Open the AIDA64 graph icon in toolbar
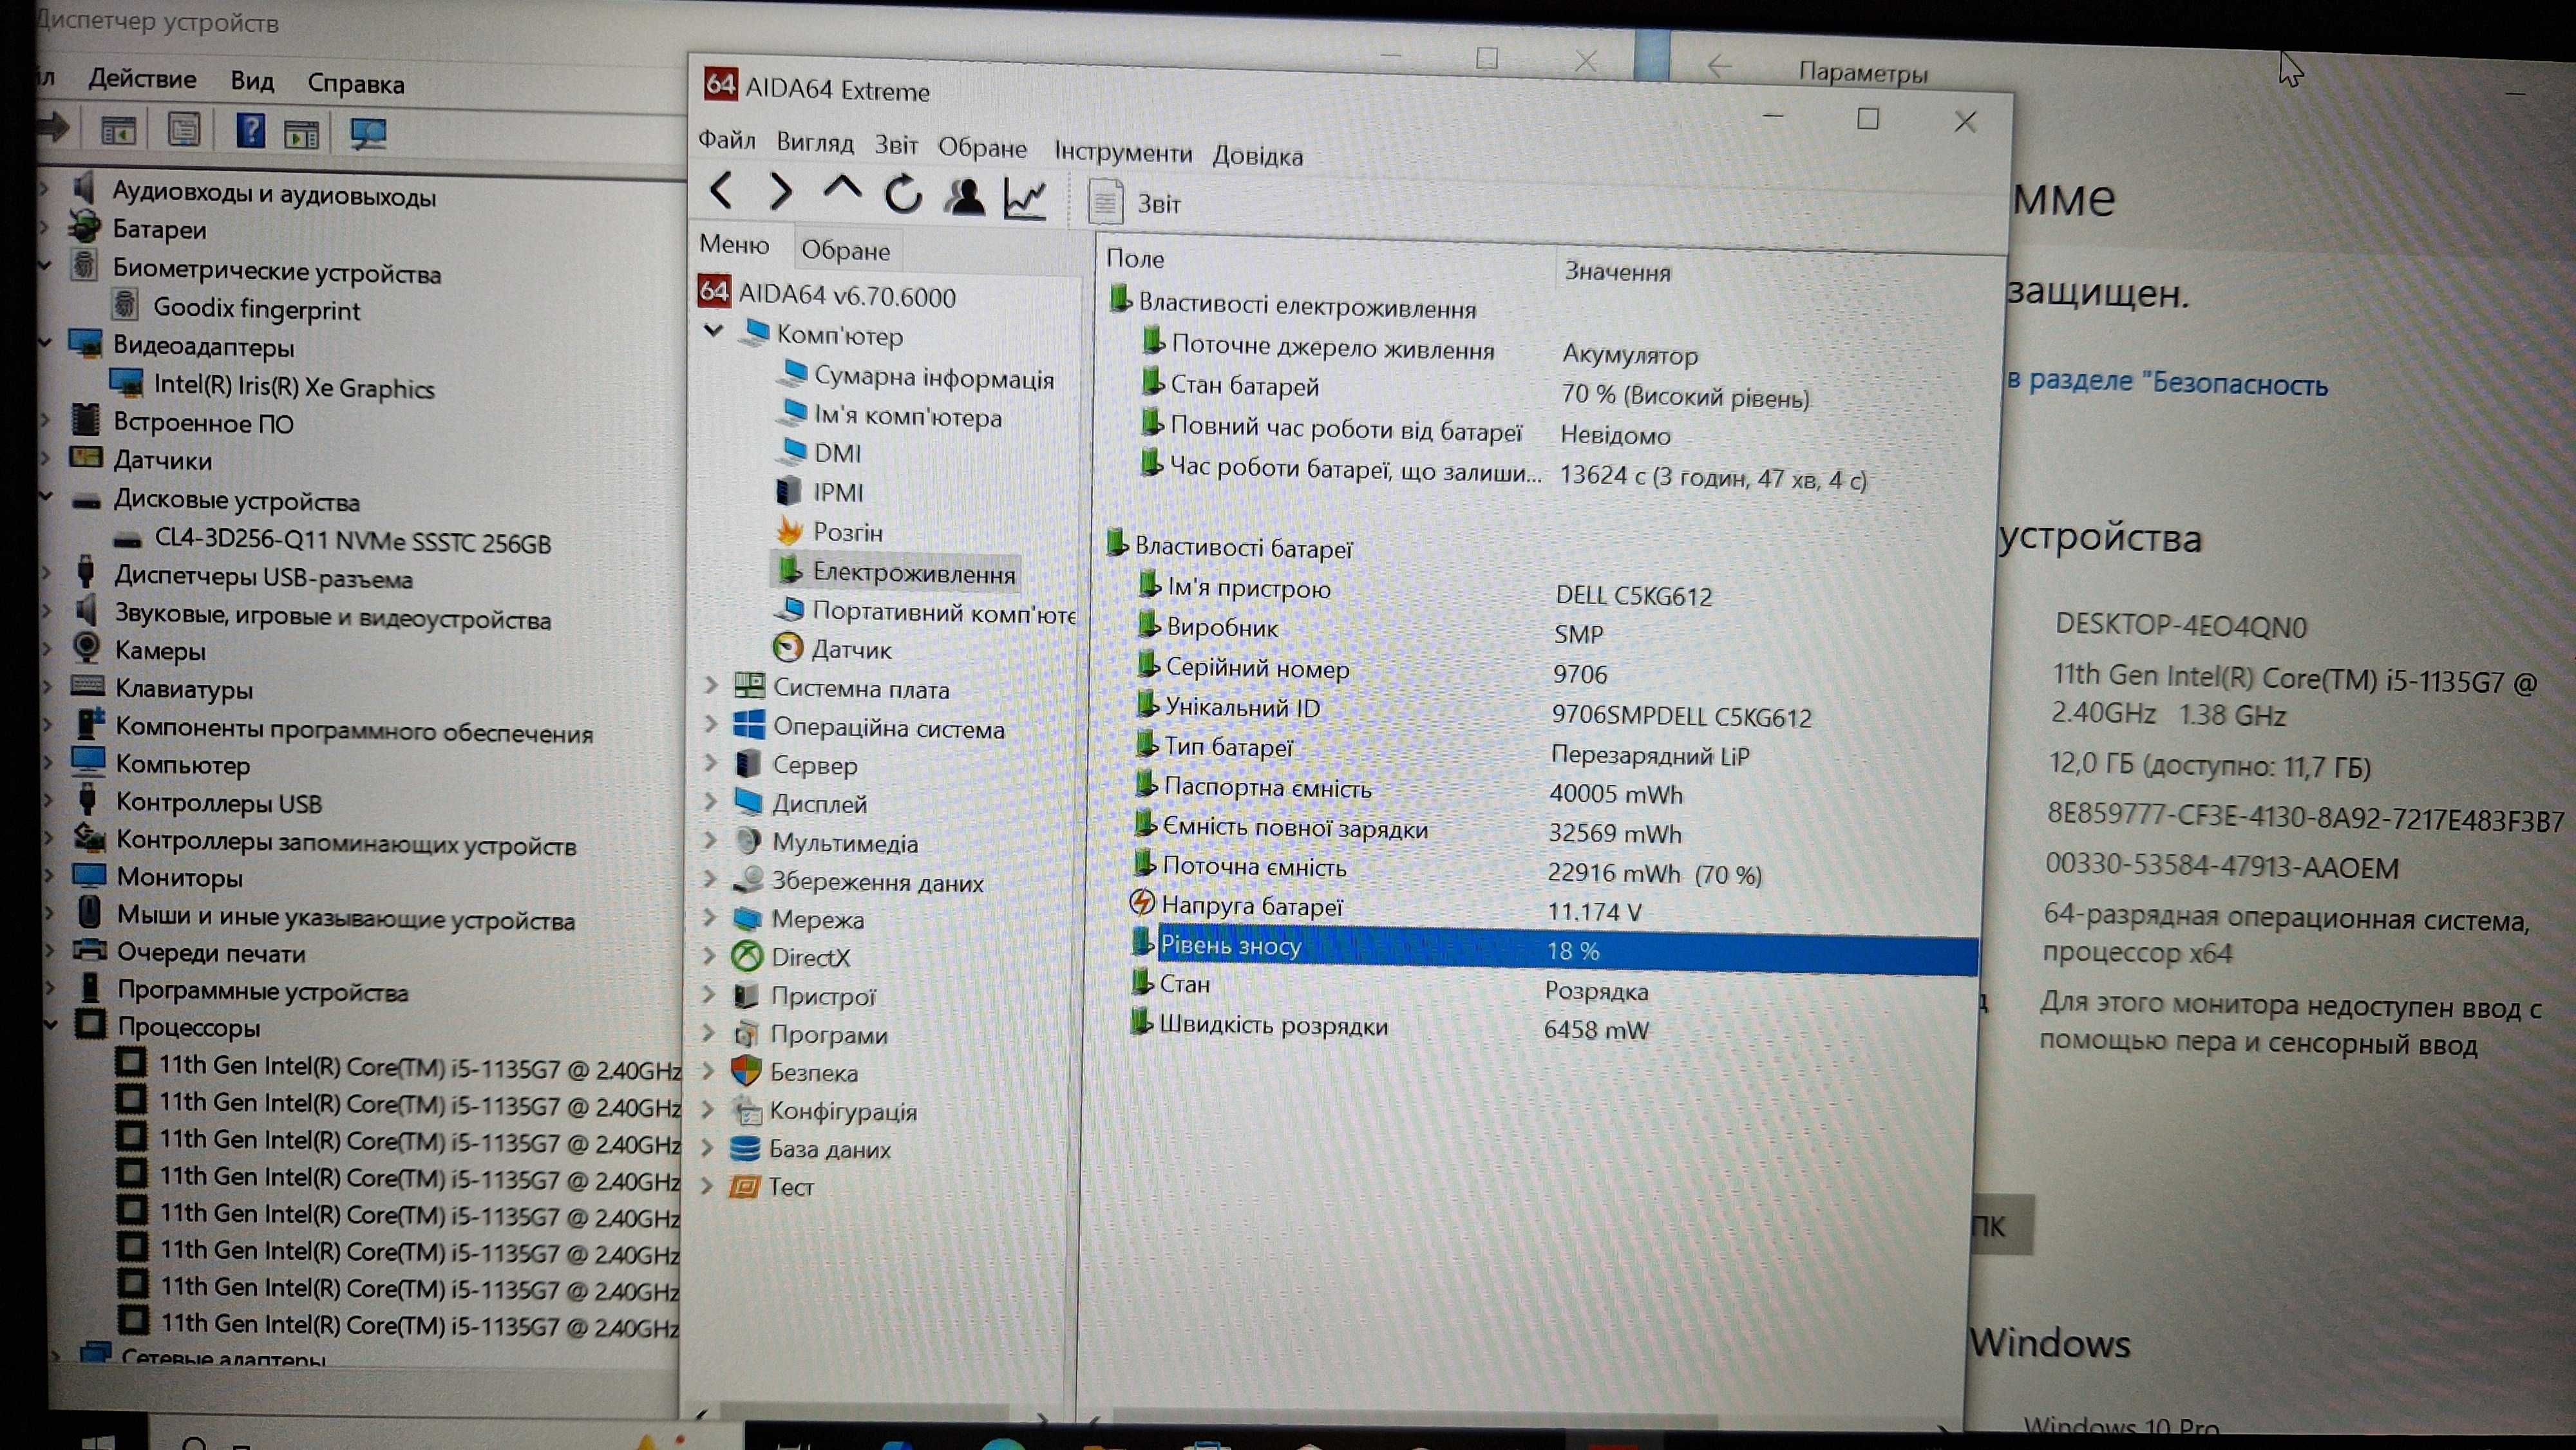This screenshot has width=2576, height=1450. pyautogui.click(x=1025, y=198)
